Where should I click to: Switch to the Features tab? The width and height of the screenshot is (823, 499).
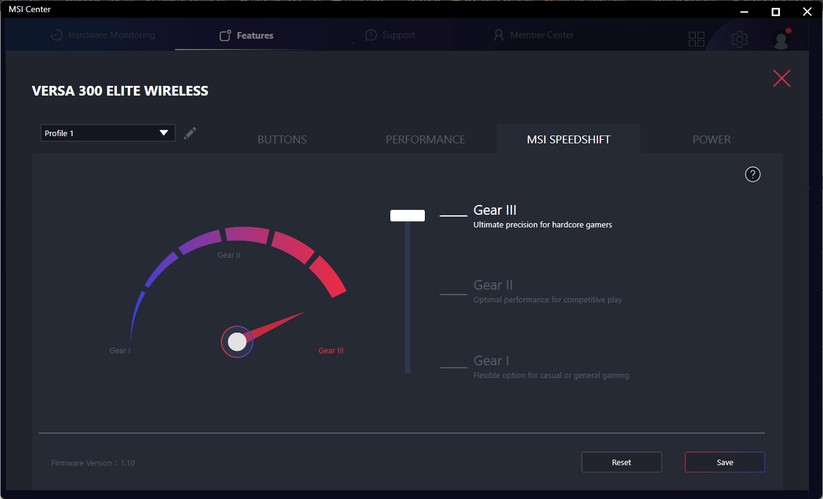246,36
